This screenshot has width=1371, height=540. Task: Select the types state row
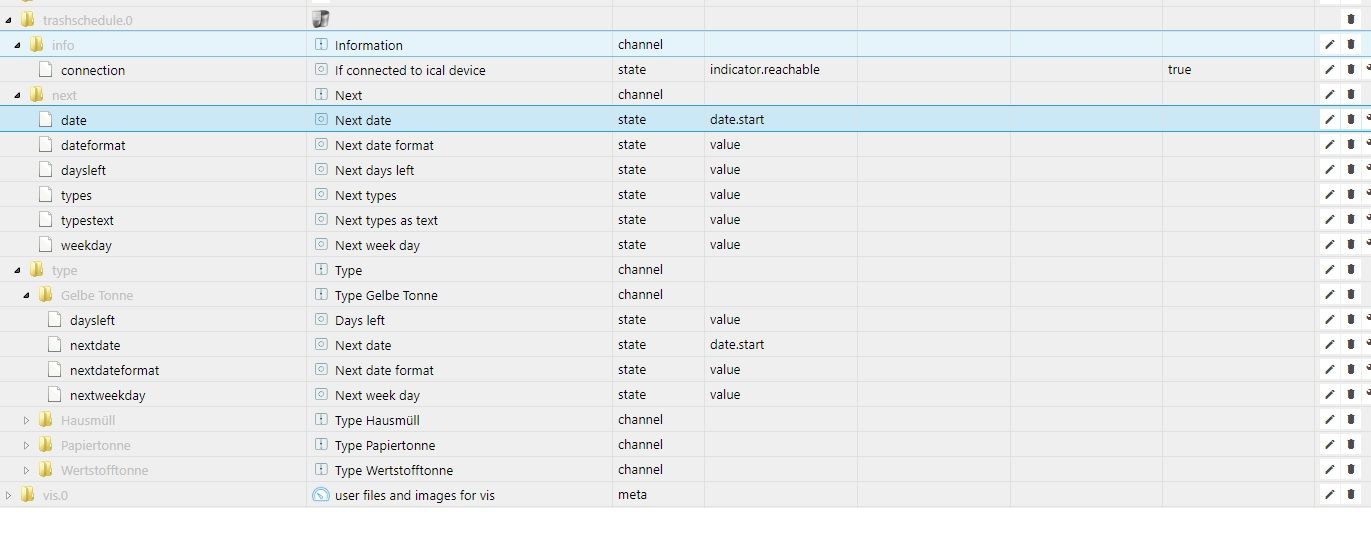(x=76, y=195)
